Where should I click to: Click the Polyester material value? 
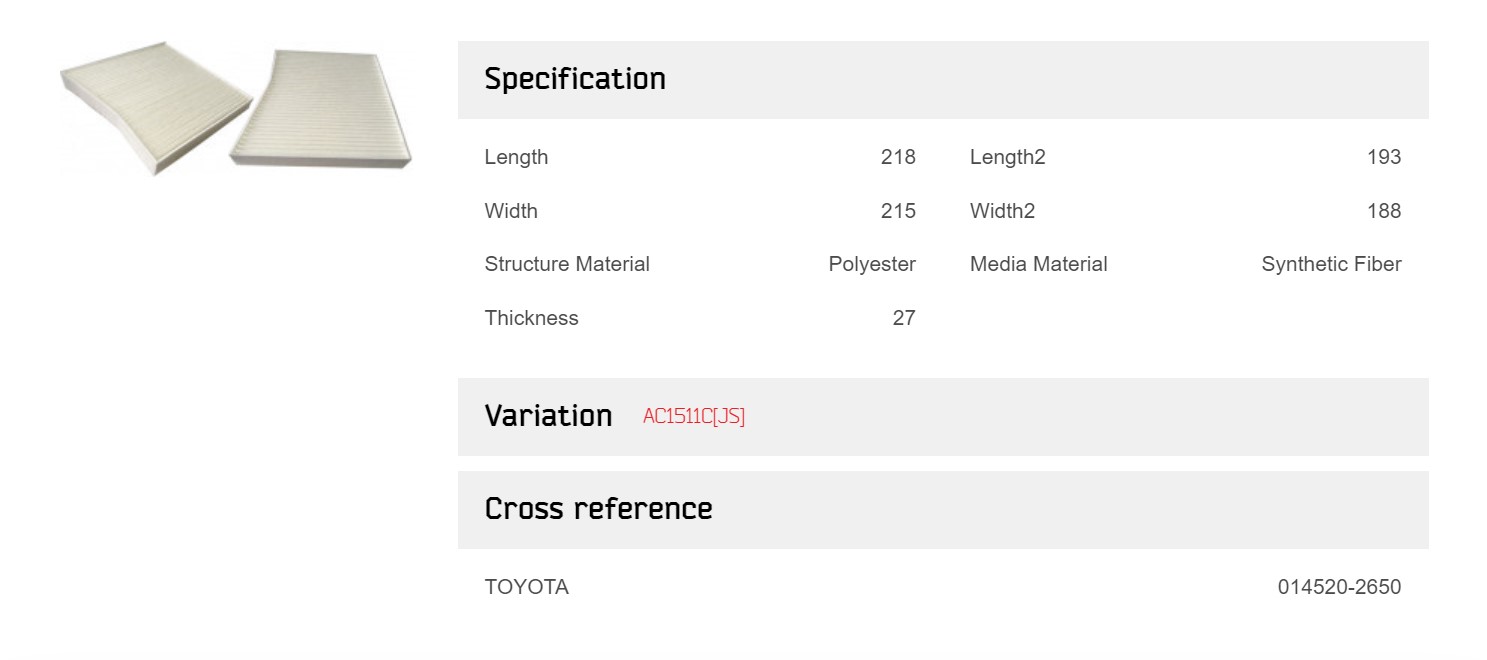pos(872,264)
